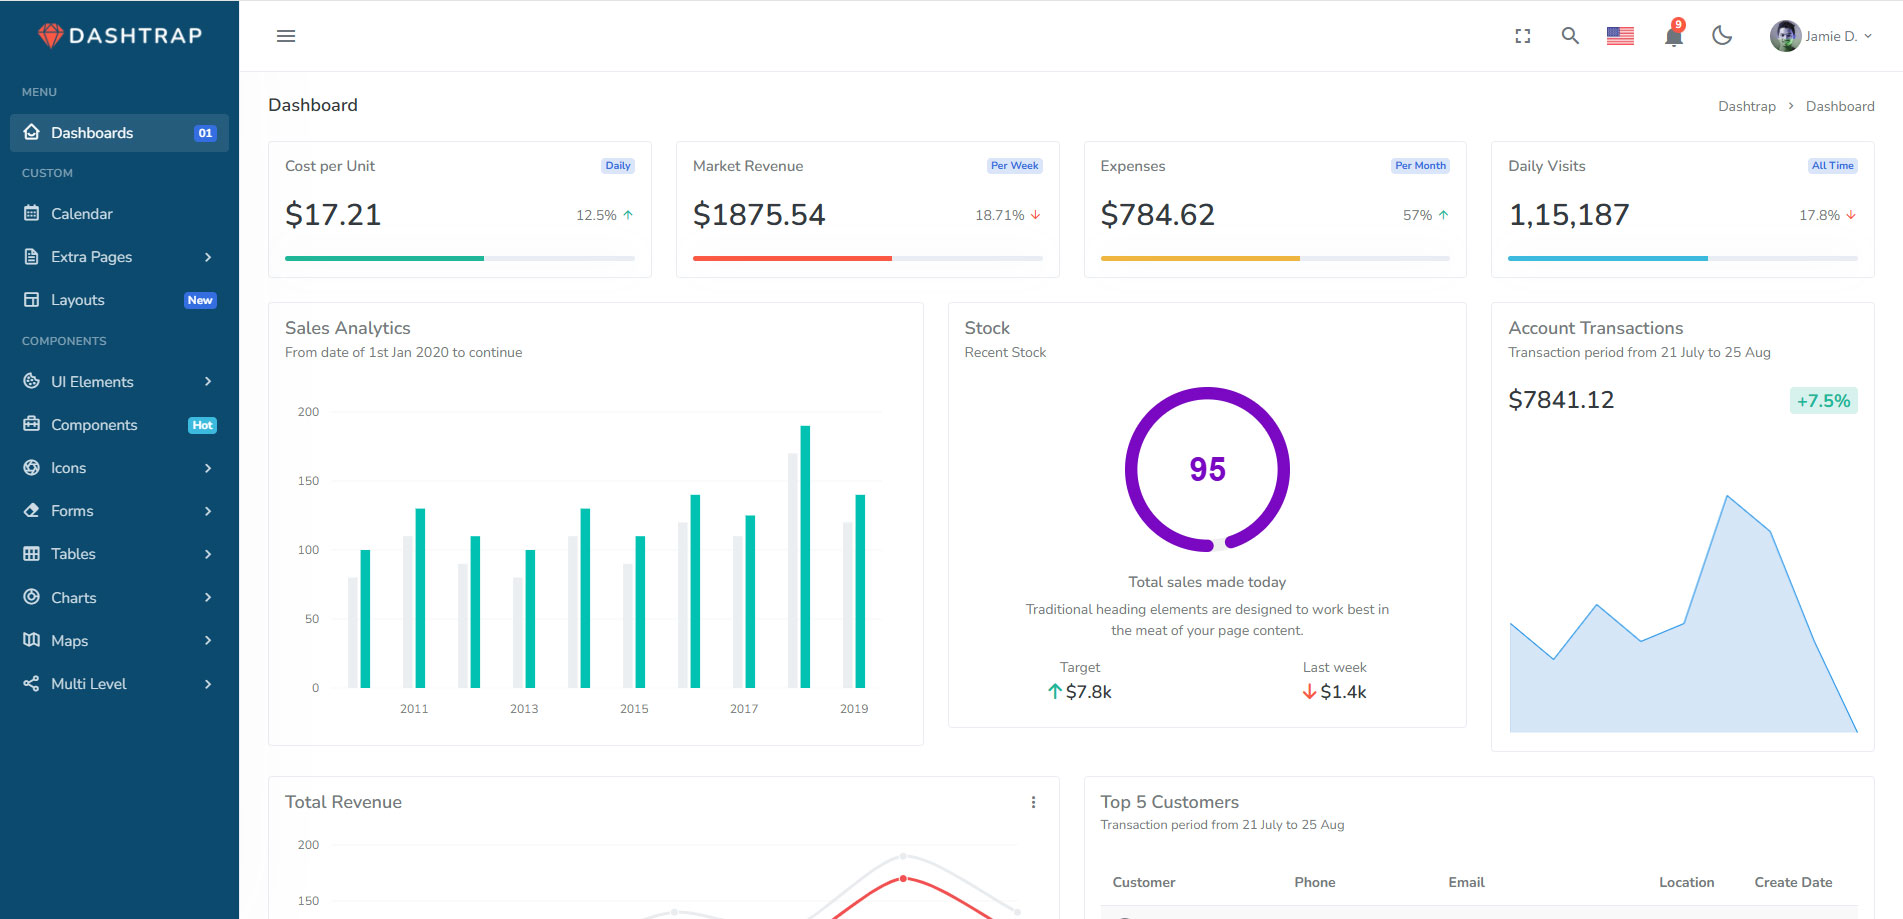The width and height of the screenshot is (1903, 919).
Task: Expand Multi Level submenu chevron
Action: pyautogui.click(x=208, y=684)
